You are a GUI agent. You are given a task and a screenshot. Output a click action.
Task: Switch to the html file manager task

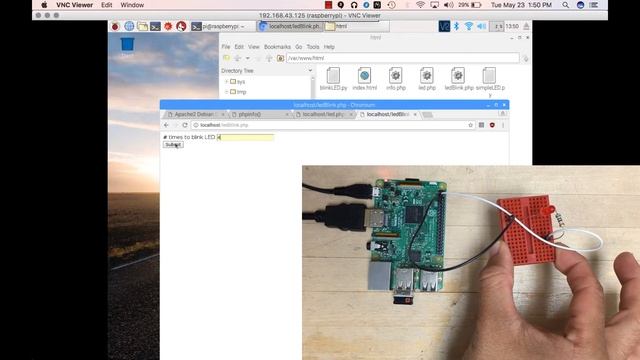coord(356,27)
